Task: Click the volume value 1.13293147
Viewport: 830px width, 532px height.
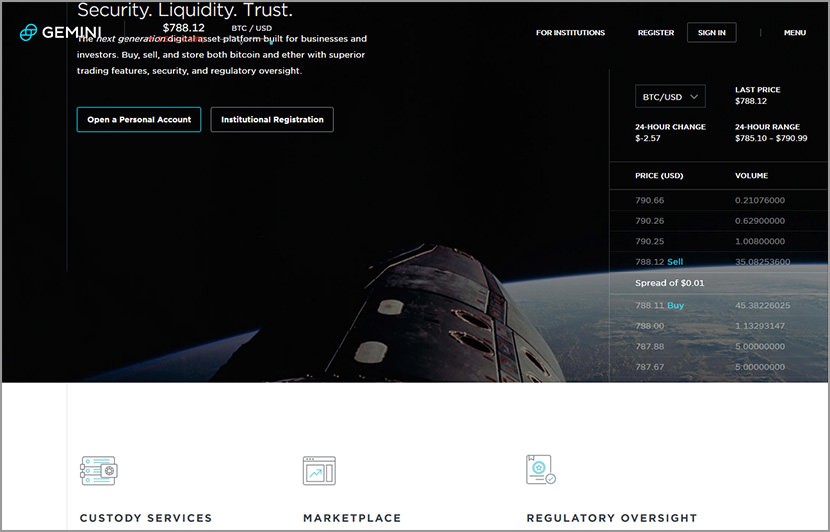Action: 760,326
